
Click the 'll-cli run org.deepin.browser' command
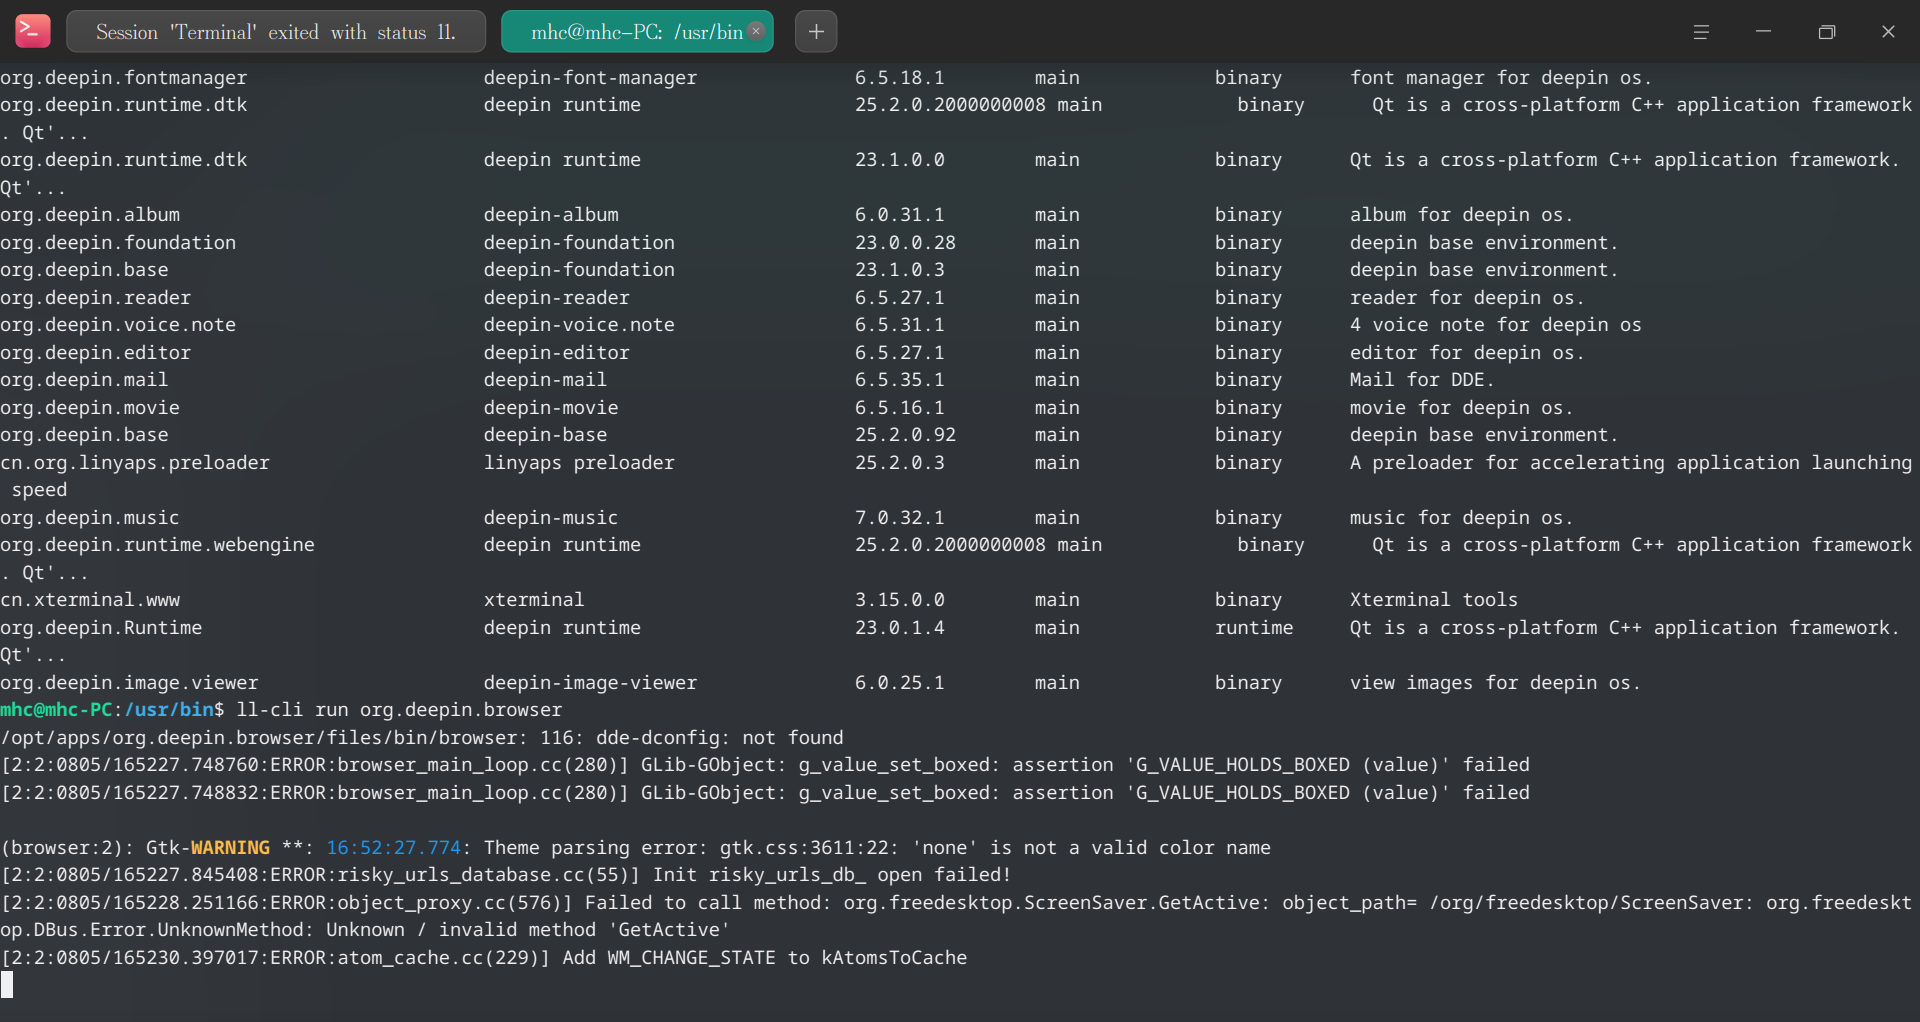tap(399, 710)
